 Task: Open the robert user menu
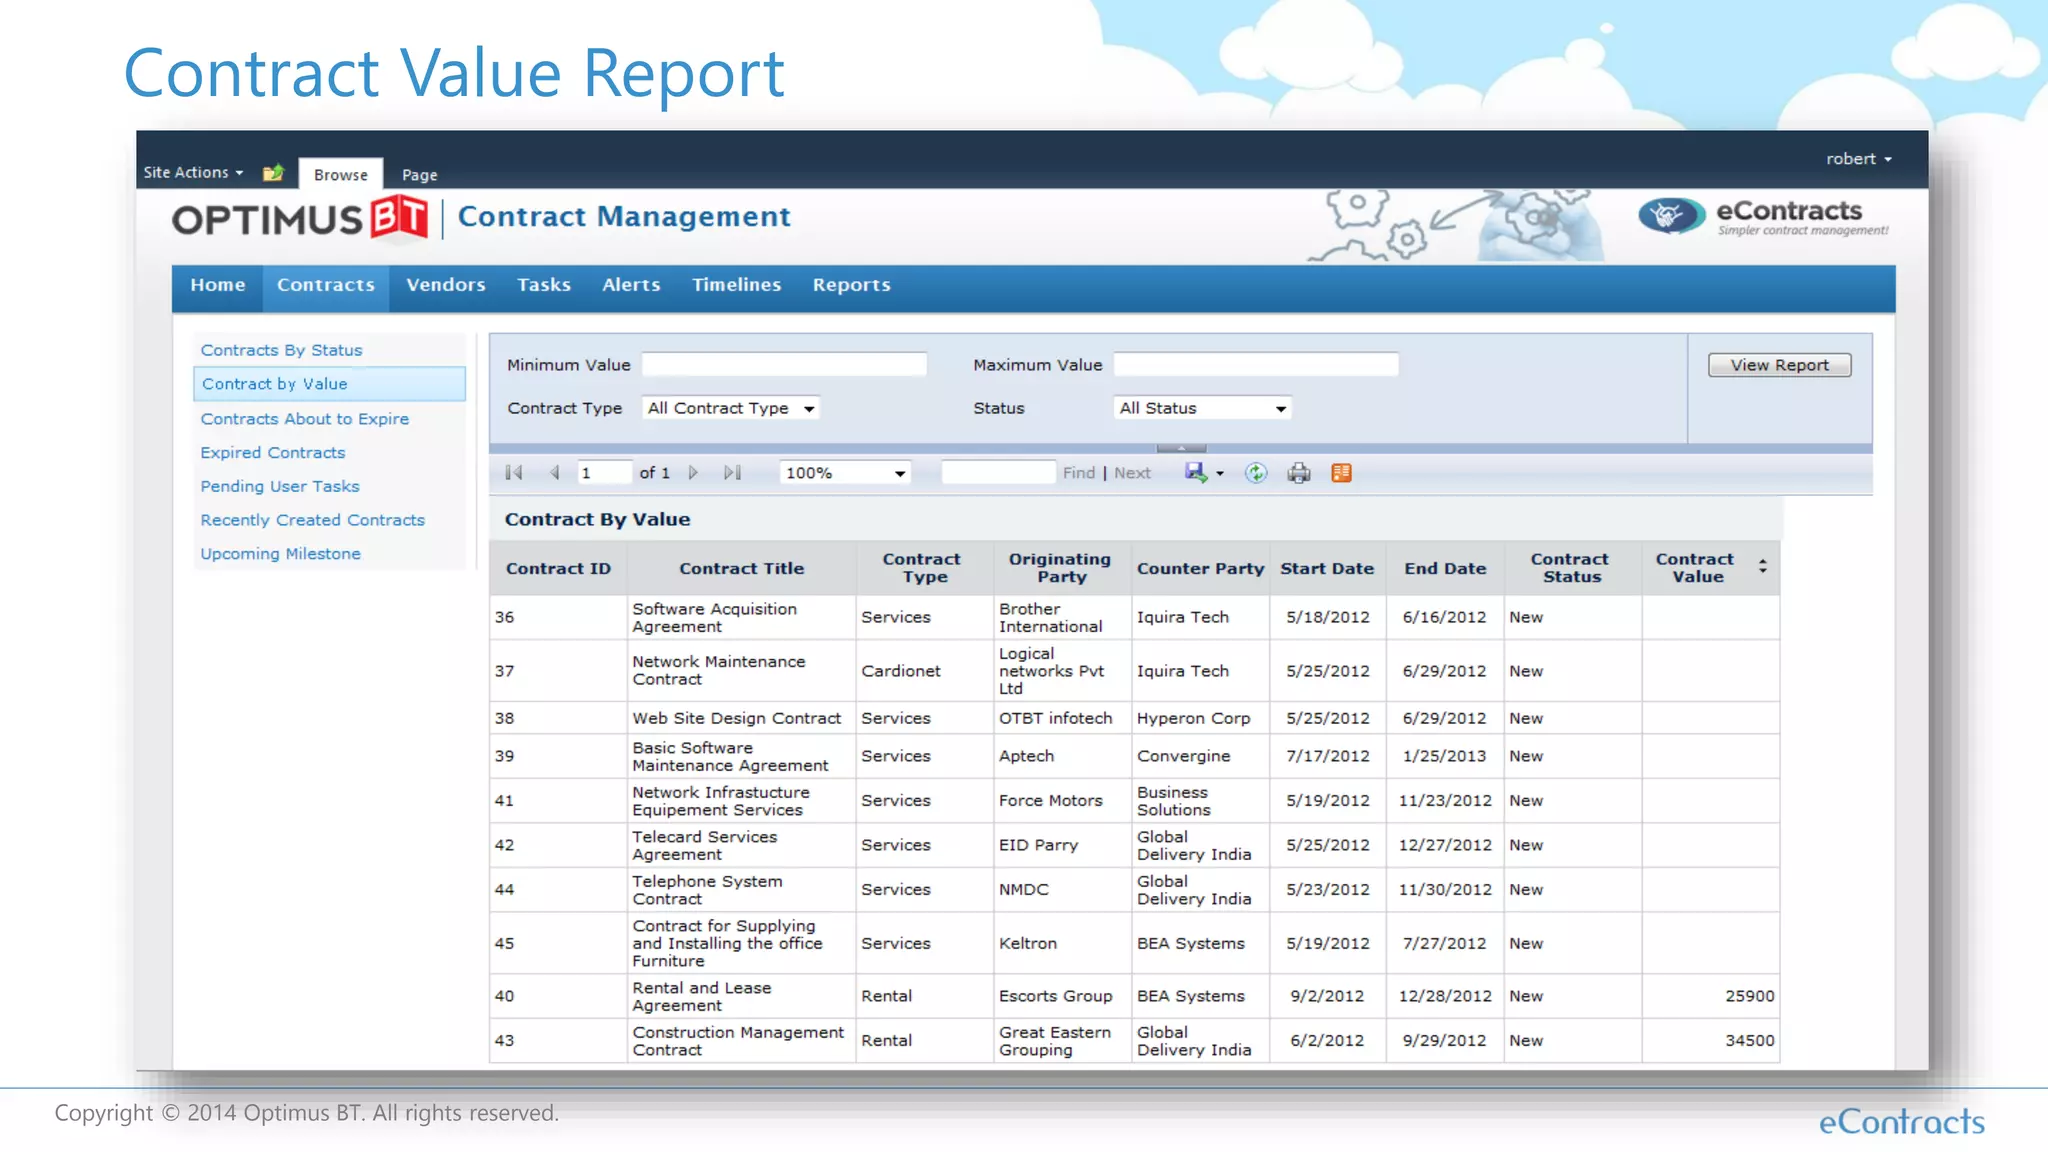[1858, 159]
